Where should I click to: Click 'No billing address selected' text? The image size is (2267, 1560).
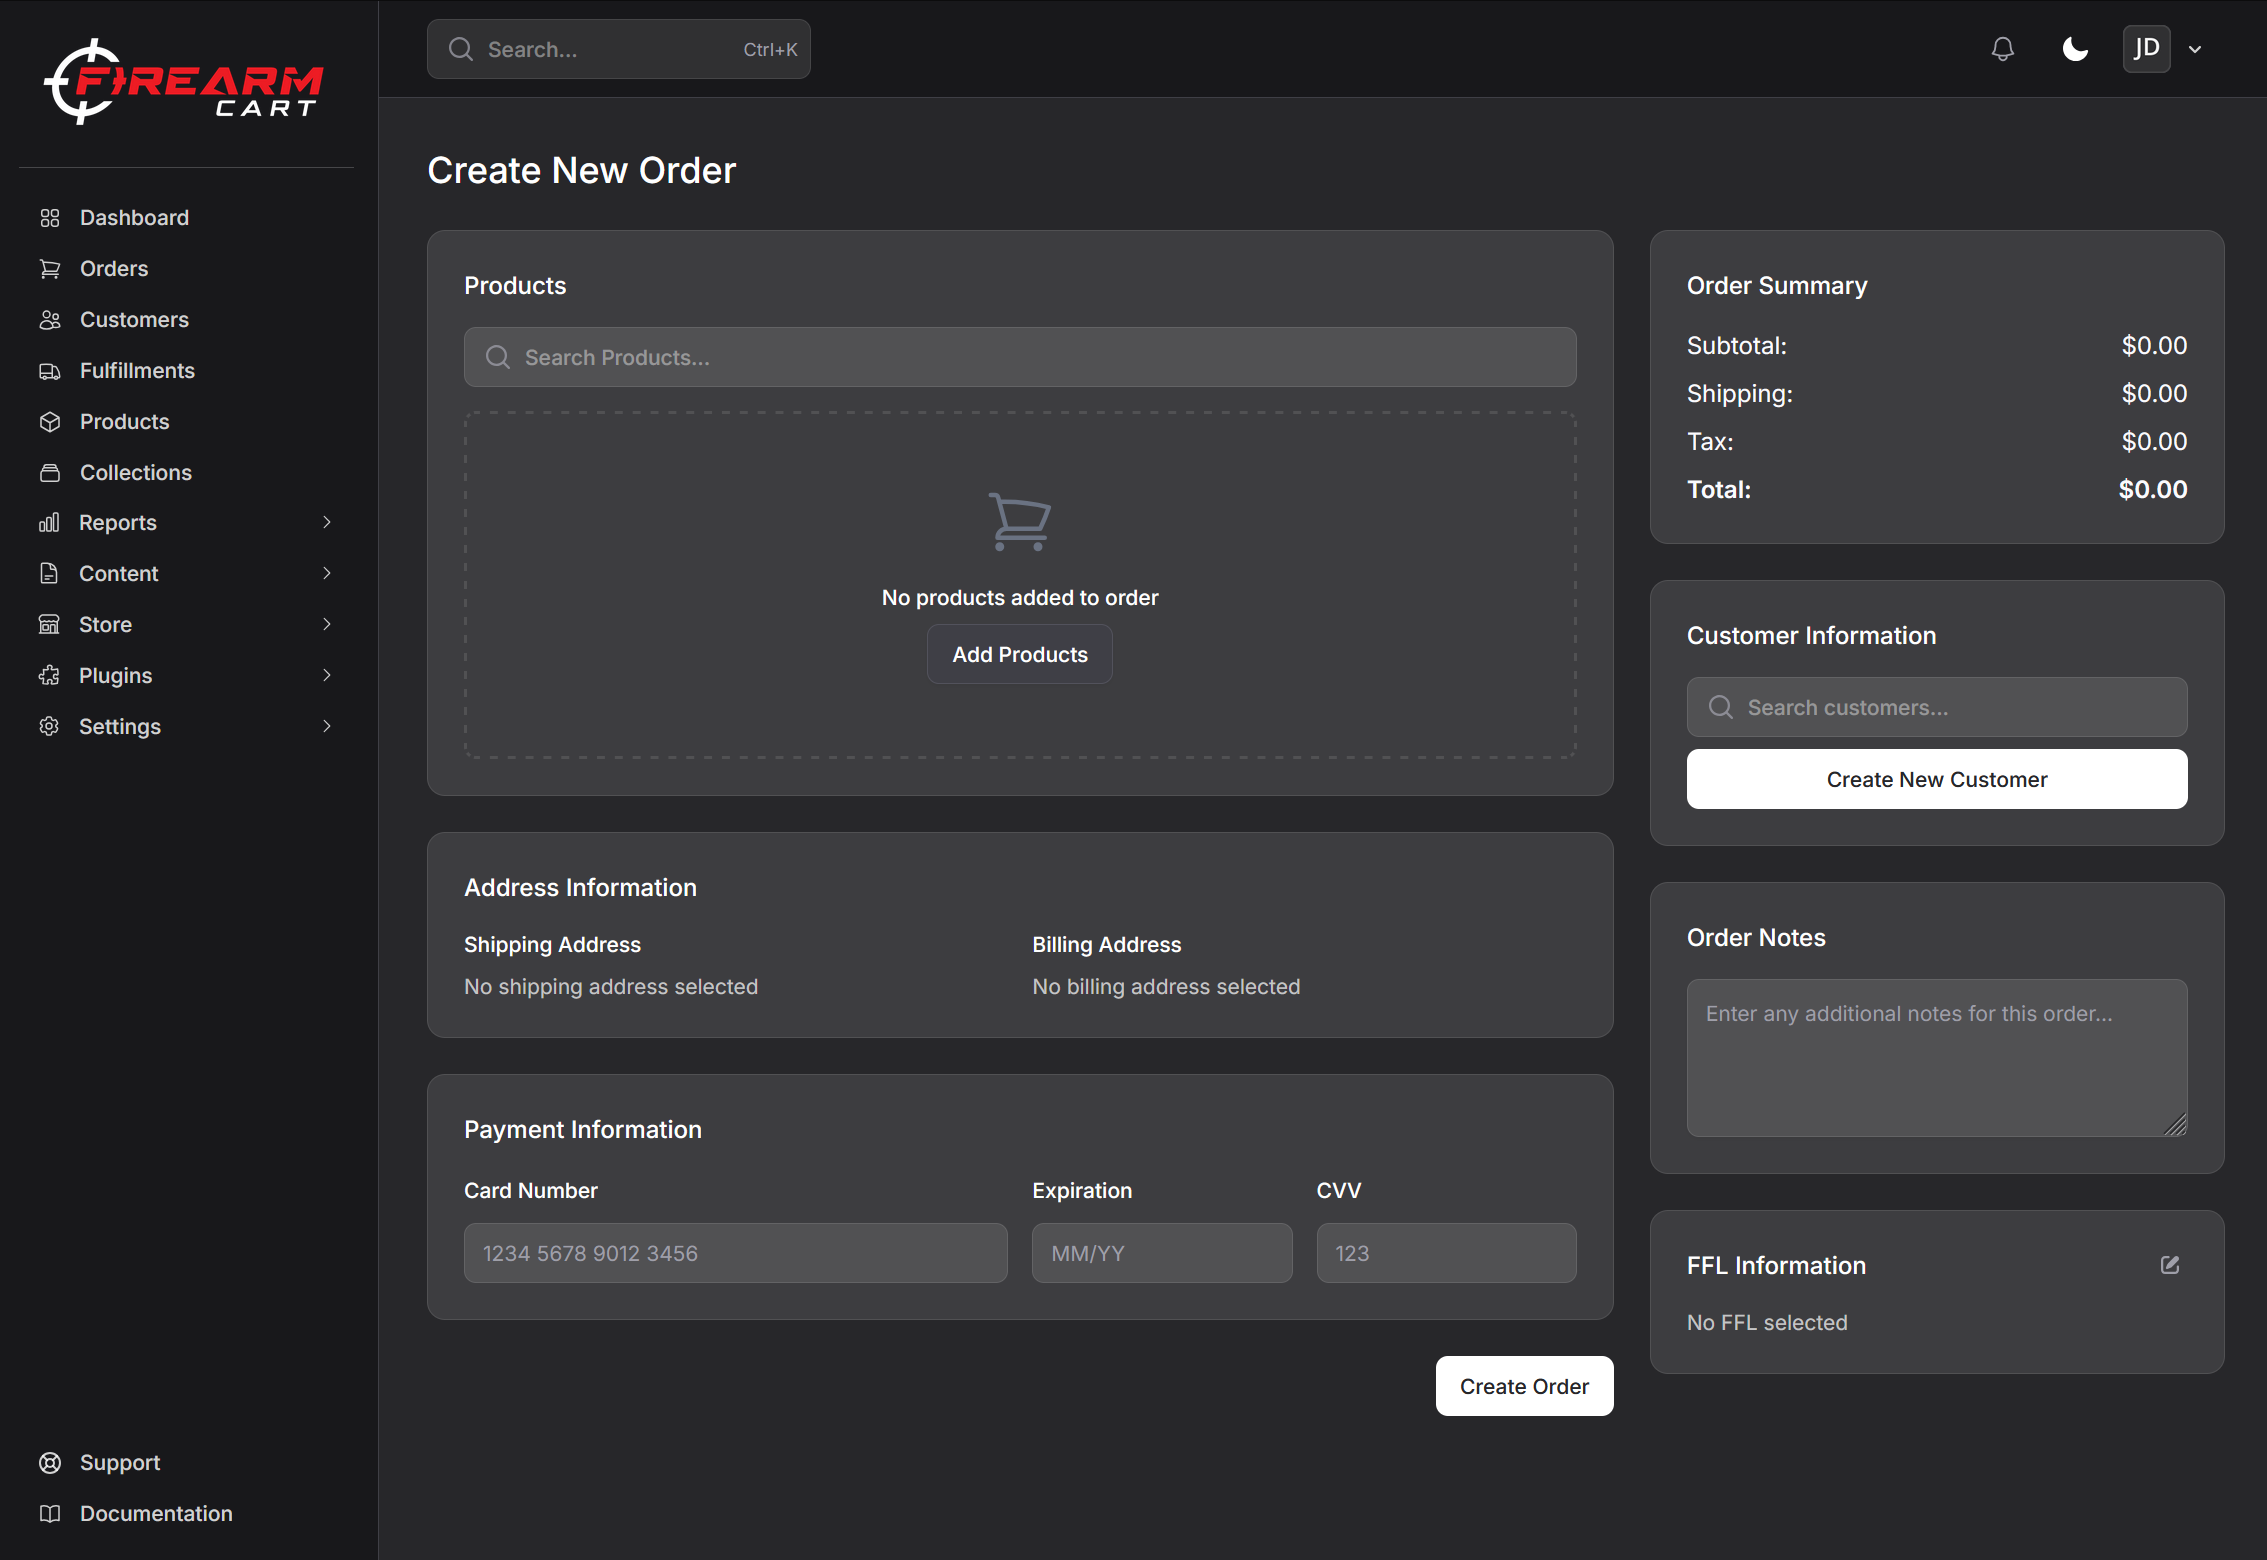[x=1166, y=987]
